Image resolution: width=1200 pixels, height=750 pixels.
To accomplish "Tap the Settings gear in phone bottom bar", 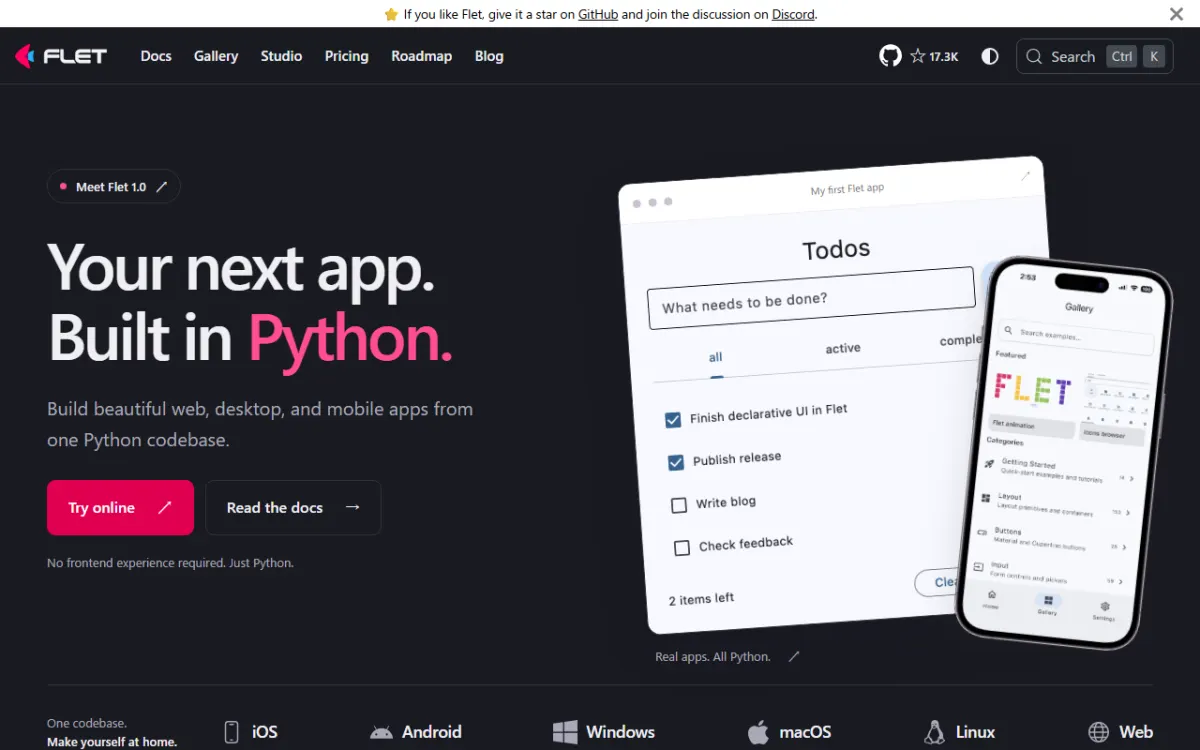I will point(1105,606).
